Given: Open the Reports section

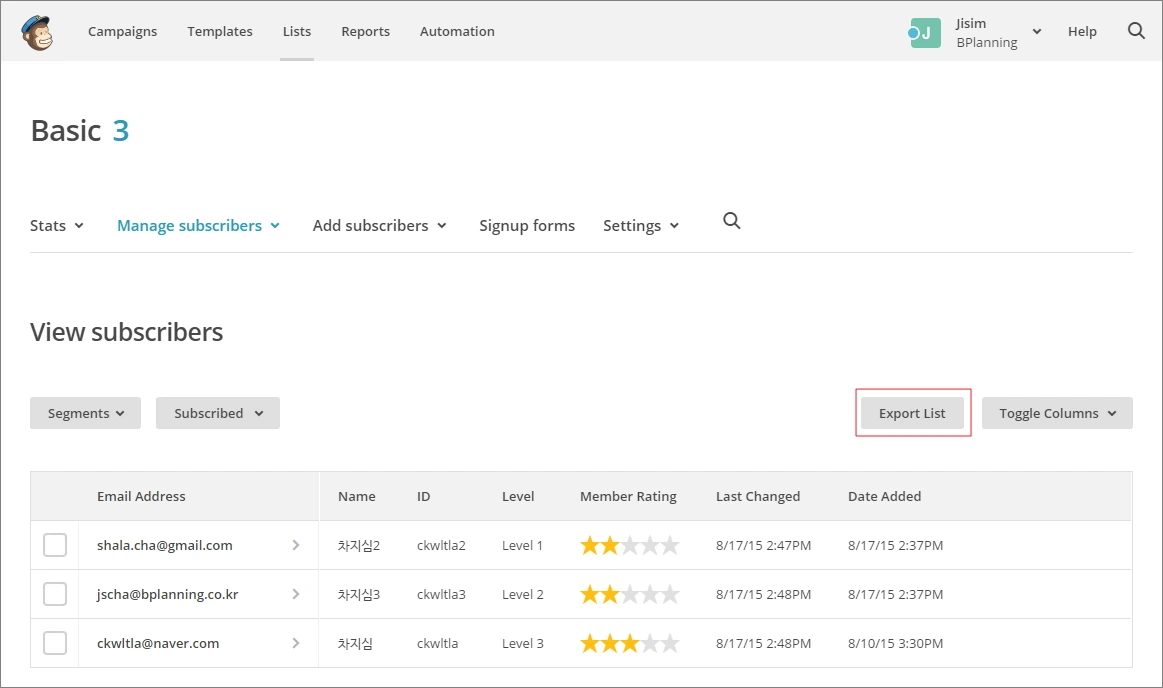Looking at the screenshot, I should tap(365, 31).
